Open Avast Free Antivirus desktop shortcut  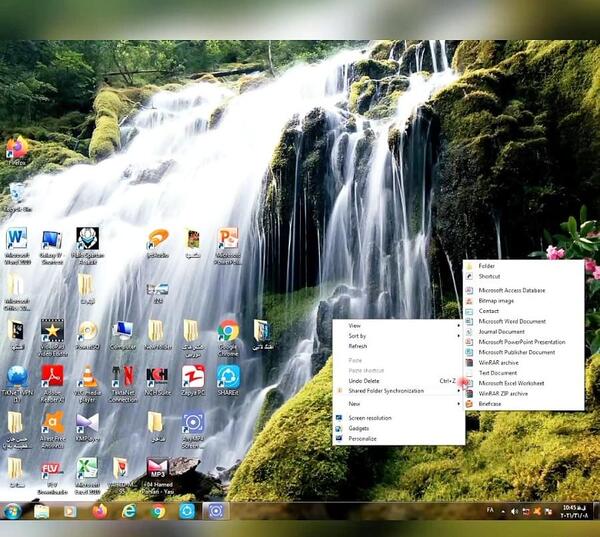(x=52, y=429)
